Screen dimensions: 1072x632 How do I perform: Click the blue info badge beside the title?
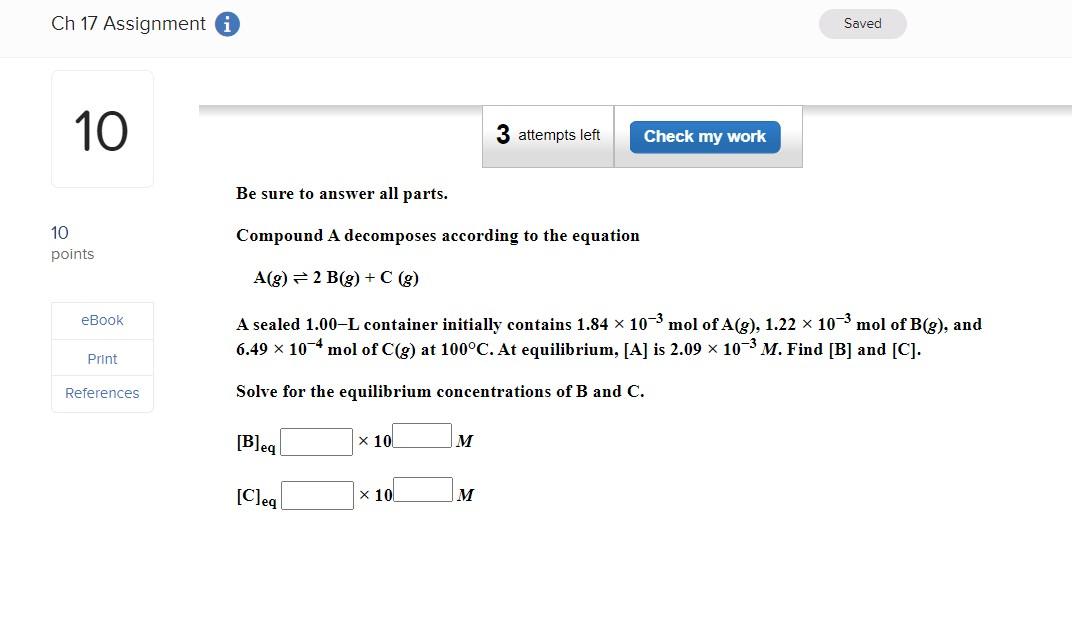click(227, 23)
